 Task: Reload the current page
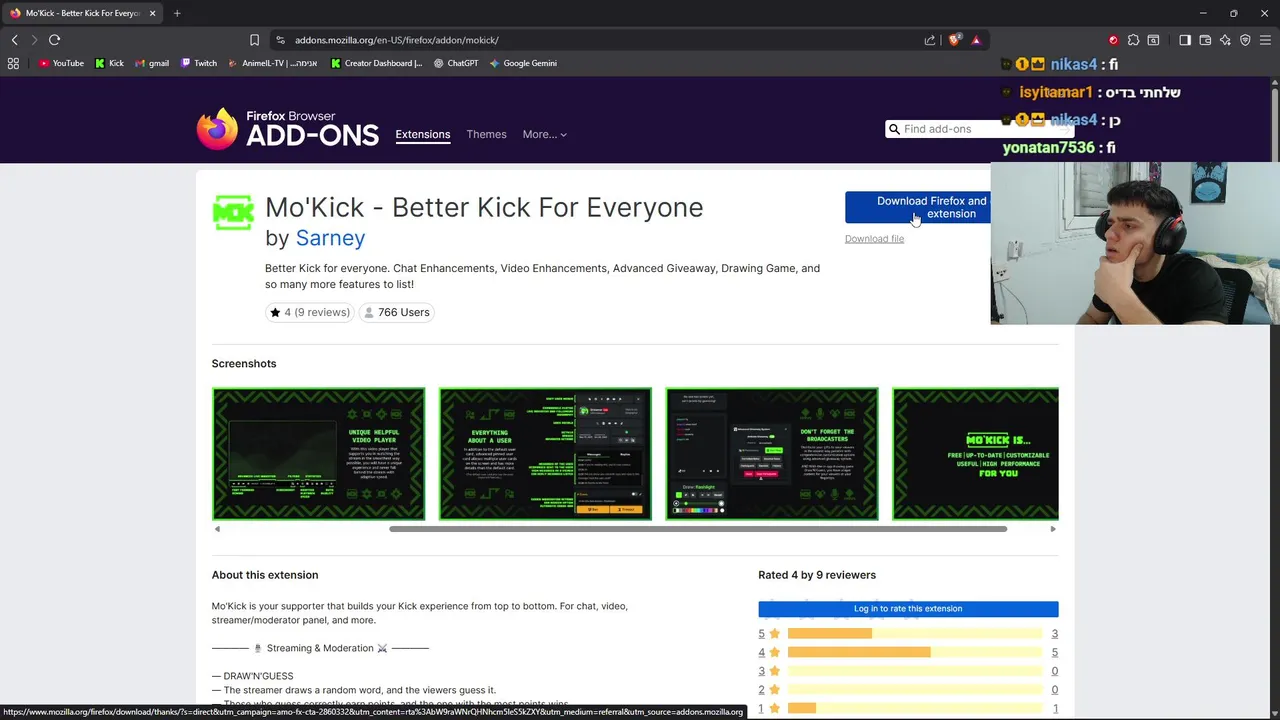(54, 40)
